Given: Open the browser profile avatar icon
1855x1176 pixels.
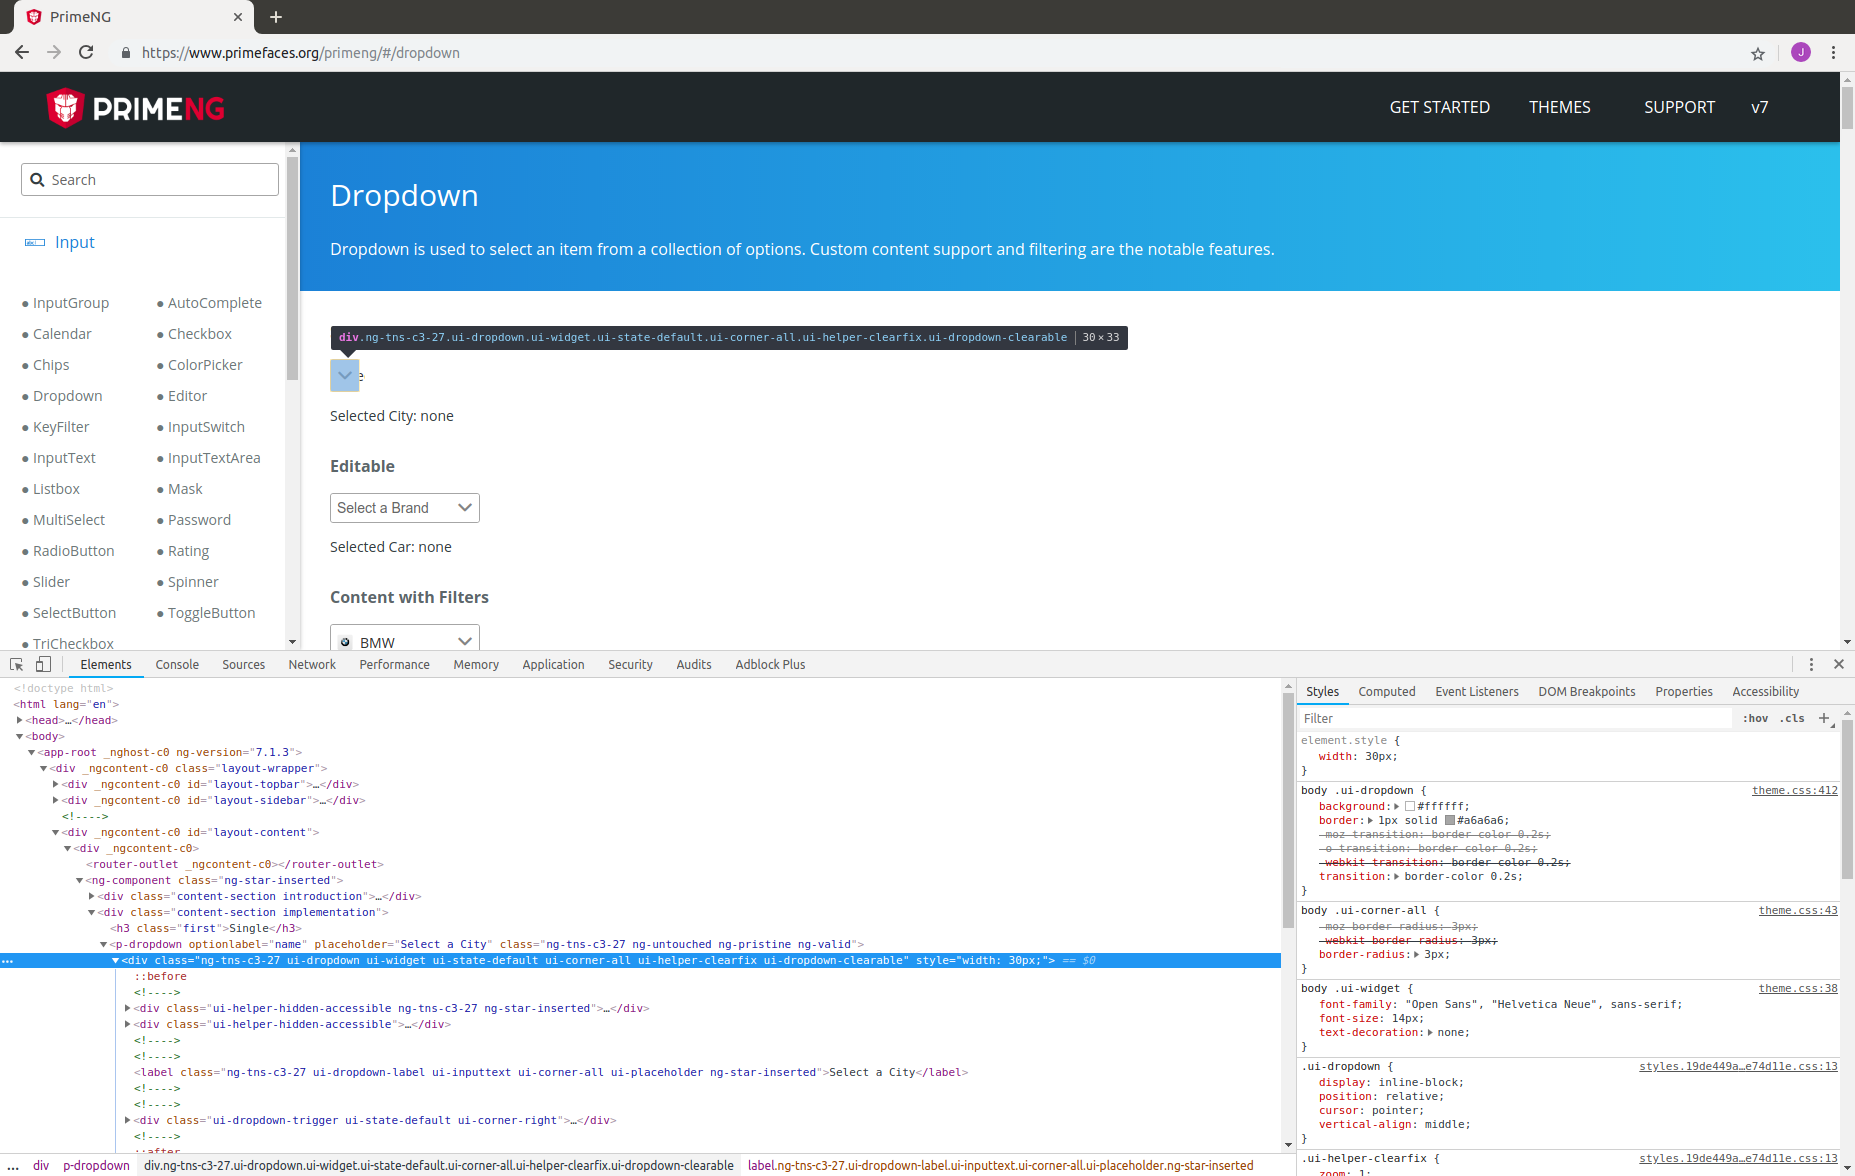Looking at the screenshot, I should click(x=1801, y=53).
